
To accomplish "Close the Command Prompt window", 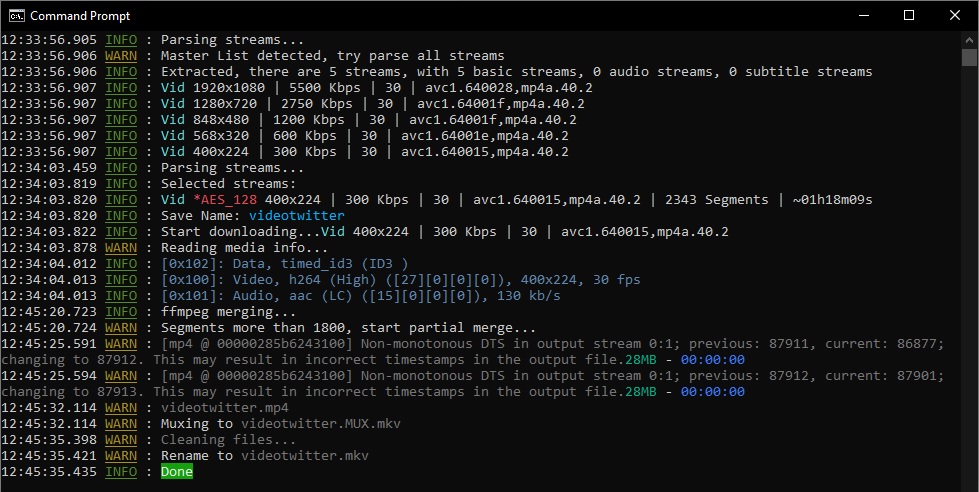I will pos(955,16).
